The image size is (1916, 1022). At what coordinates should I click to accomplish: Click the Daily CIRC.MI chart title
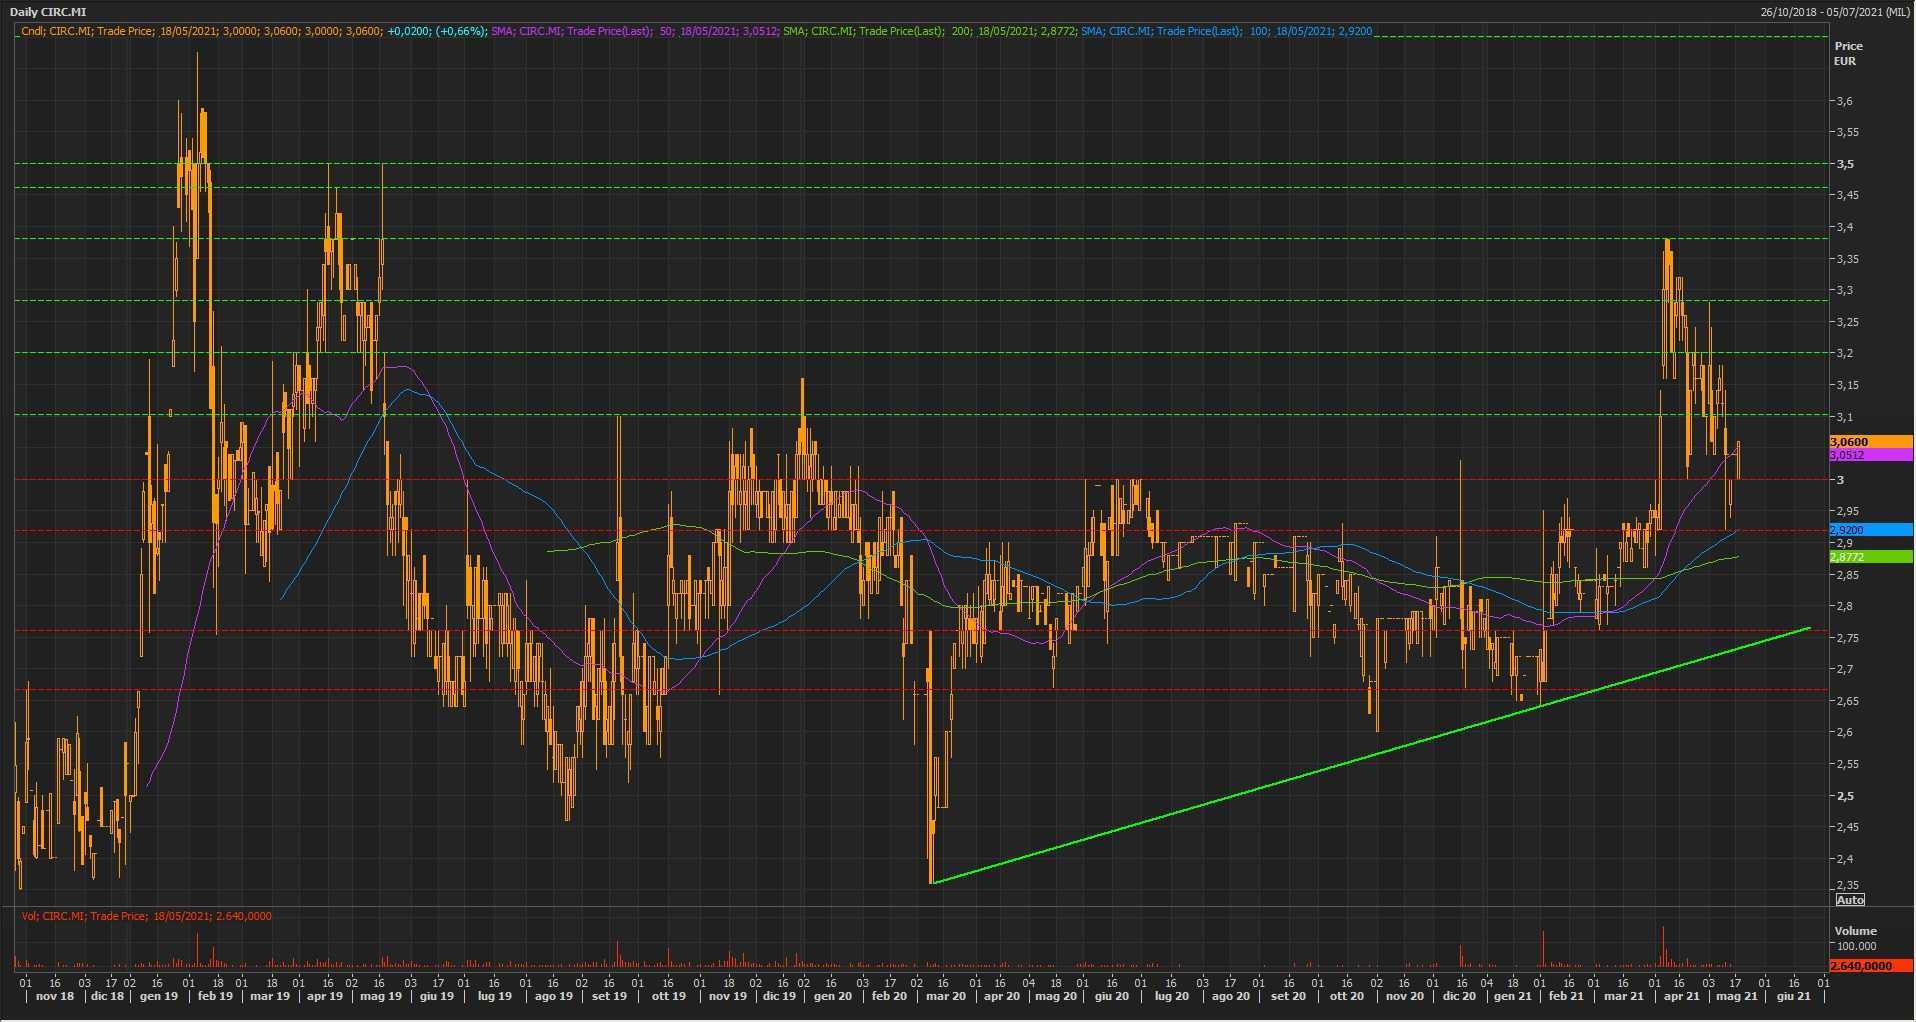pos(48,12)
